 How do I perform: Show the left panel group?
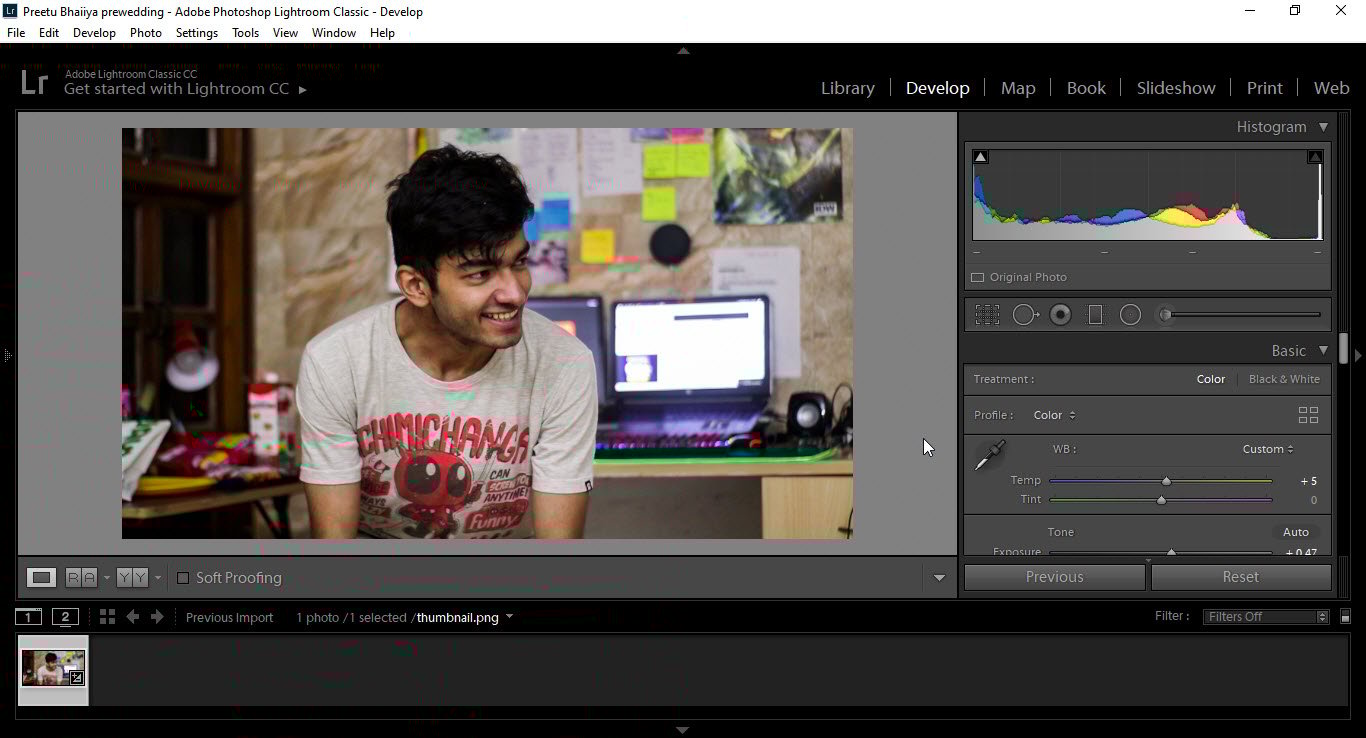7,355
